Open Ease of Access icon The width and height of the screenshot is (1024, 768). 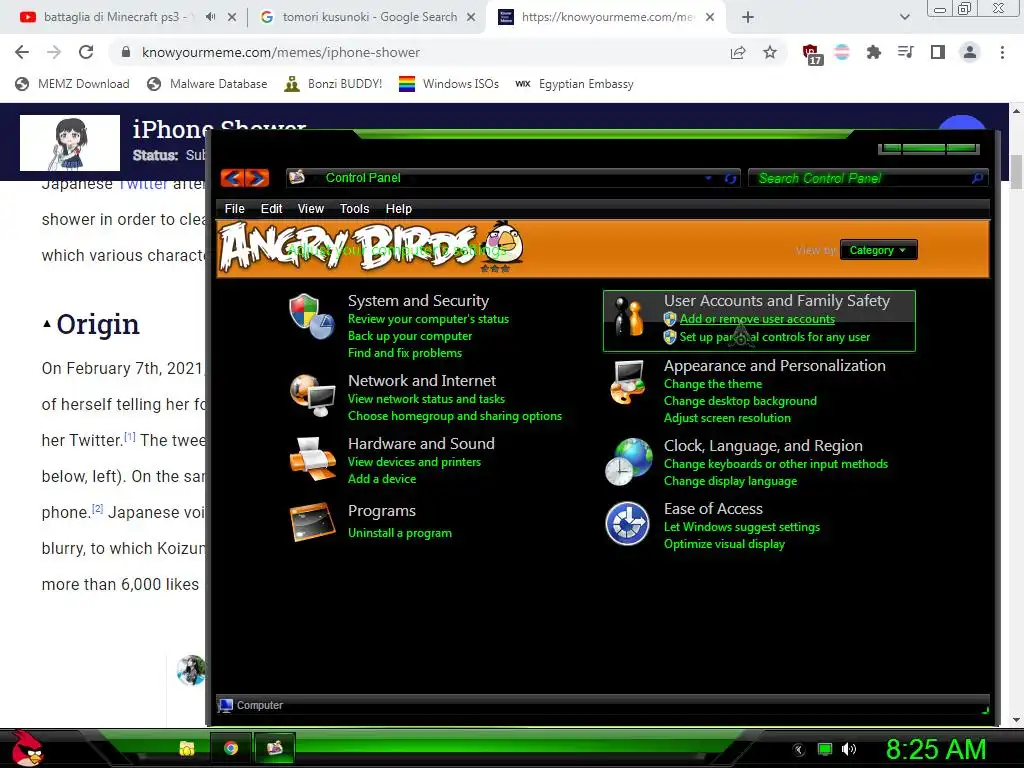coord(627,524)
